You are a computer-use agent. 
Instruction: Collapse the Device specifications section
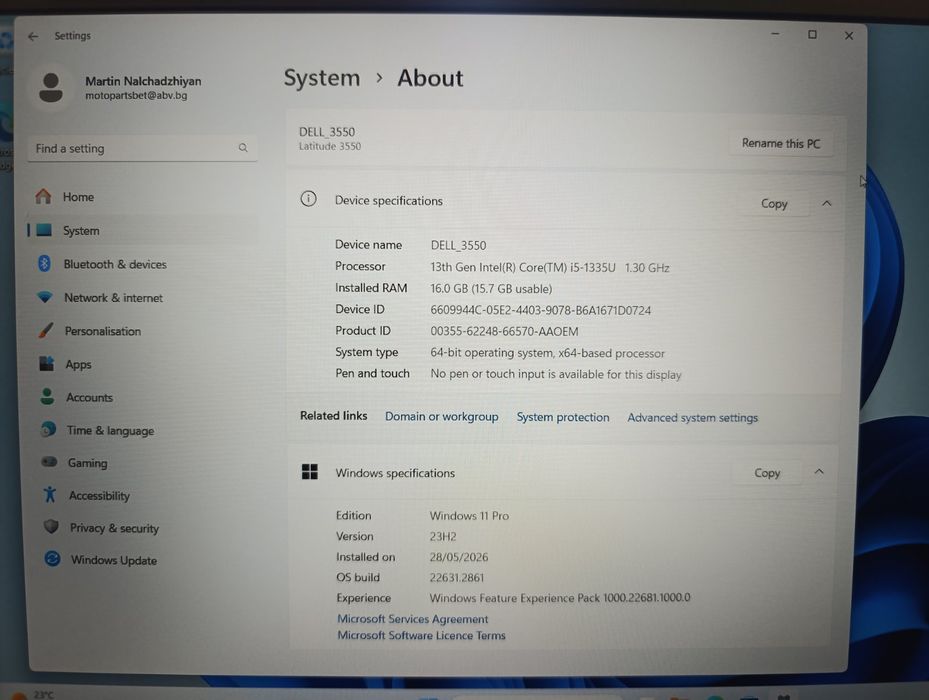coord(827,203)
